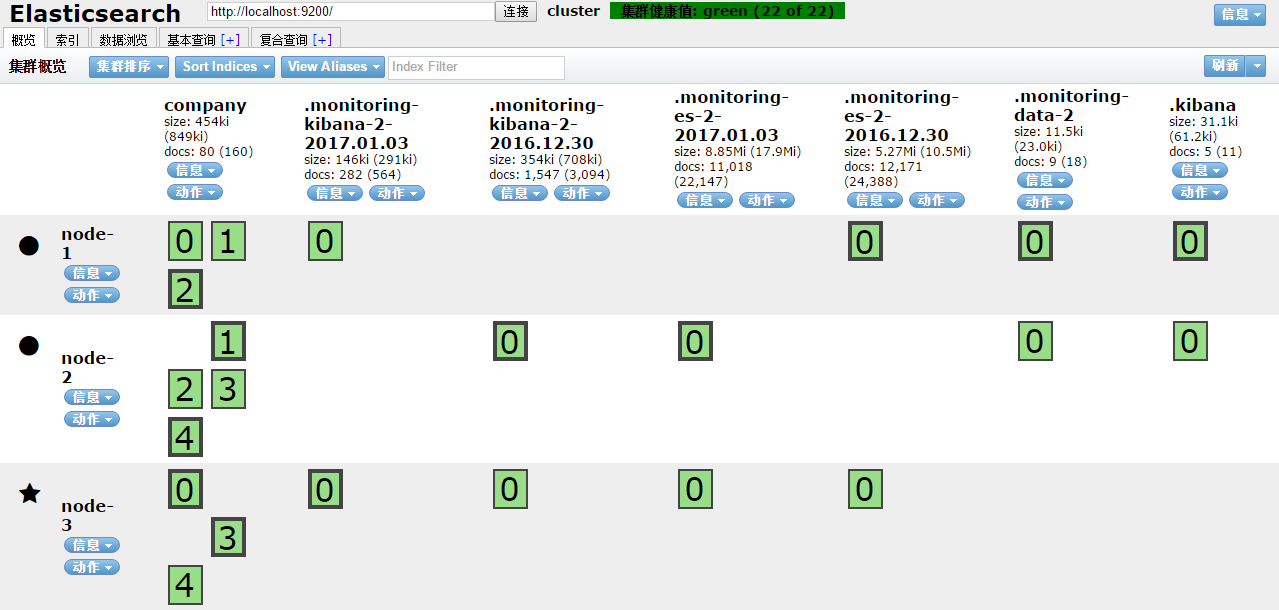
Task: Add a new 基本查询 tab with [+]
Action: [231, 39]
